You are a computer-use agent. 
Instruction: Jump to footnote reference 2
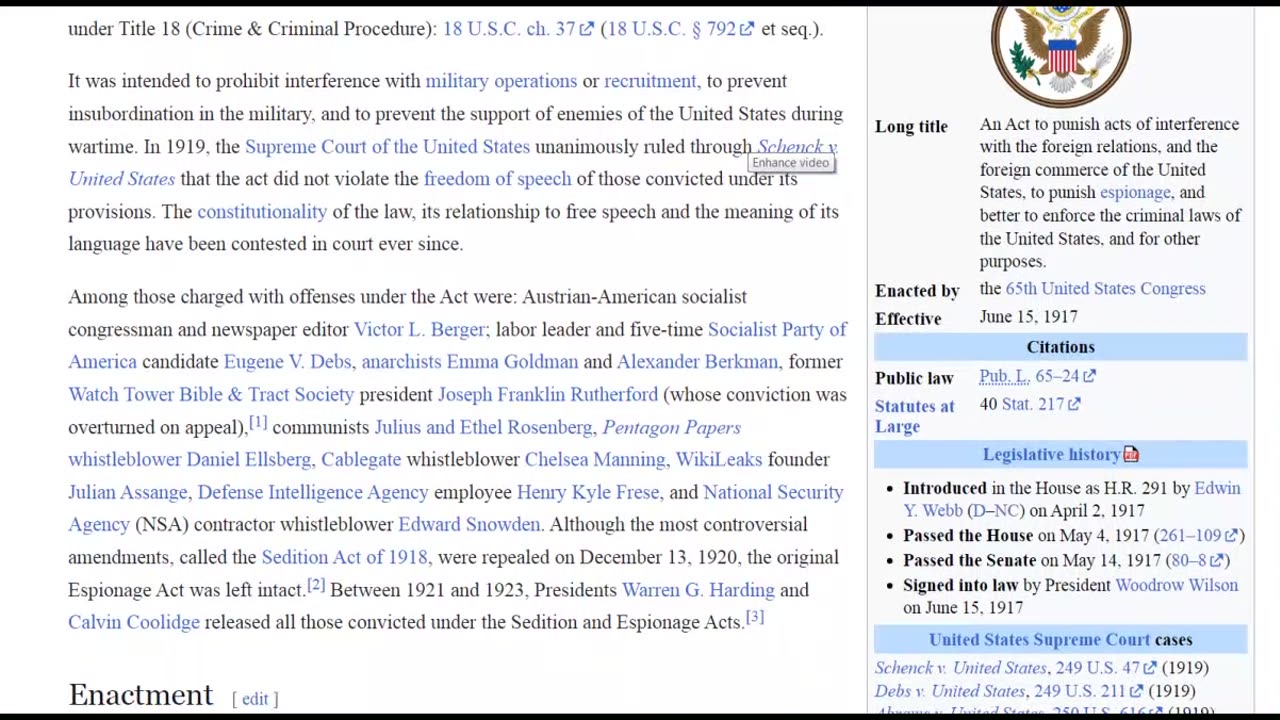(316, 585)
